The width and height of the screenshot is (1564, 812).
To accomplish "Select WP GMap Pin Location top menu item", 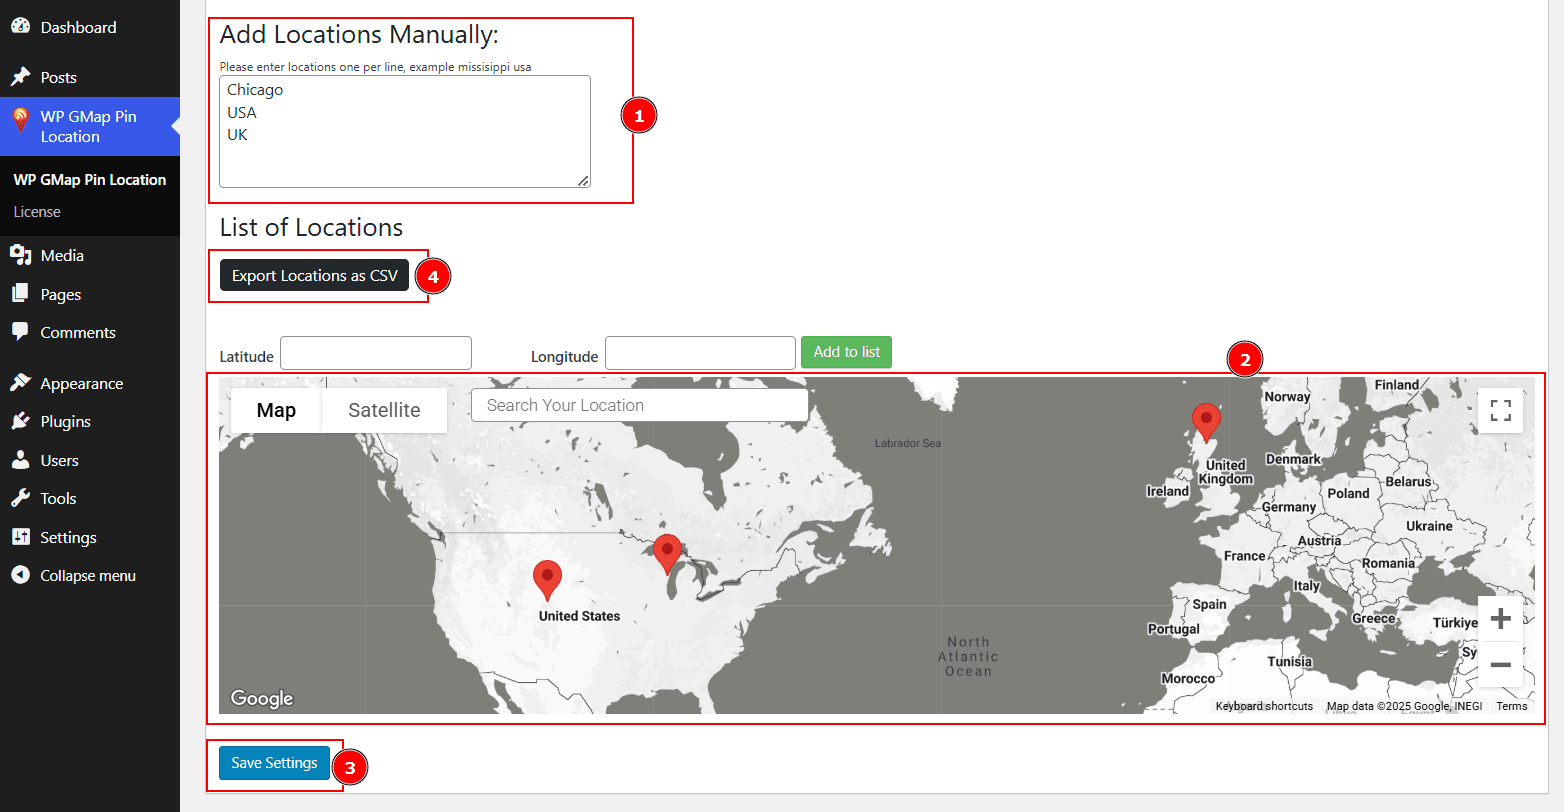I will pyautogui.click(x=90, y=126).
